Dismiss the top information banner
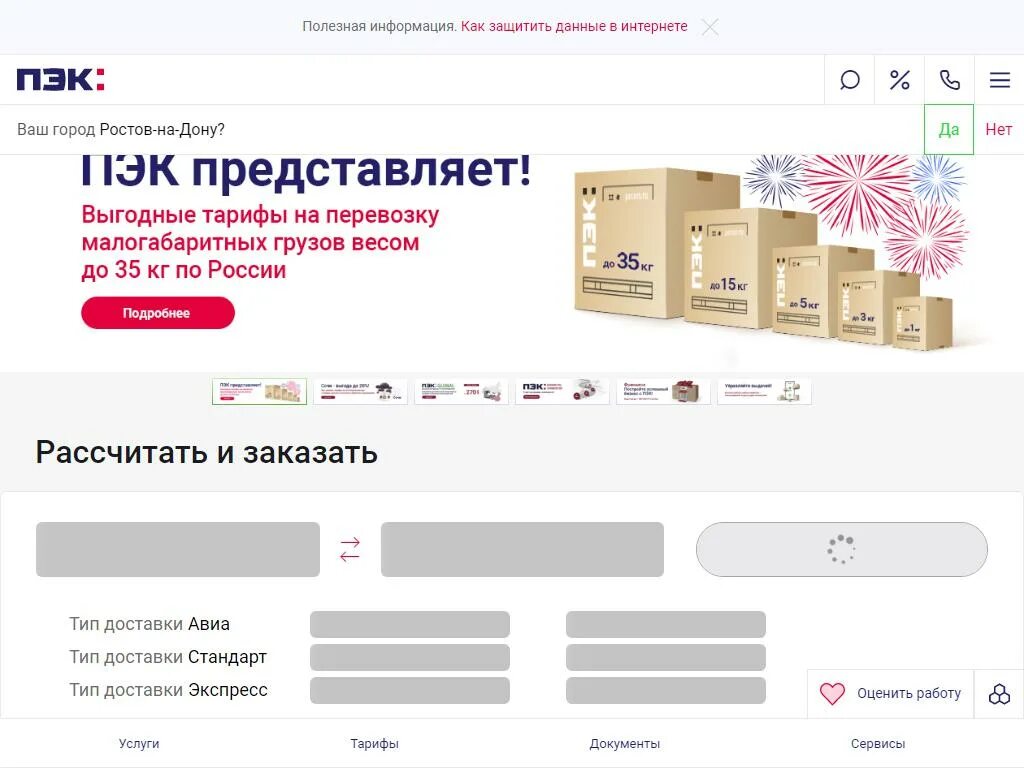 [x=710, y=27]
